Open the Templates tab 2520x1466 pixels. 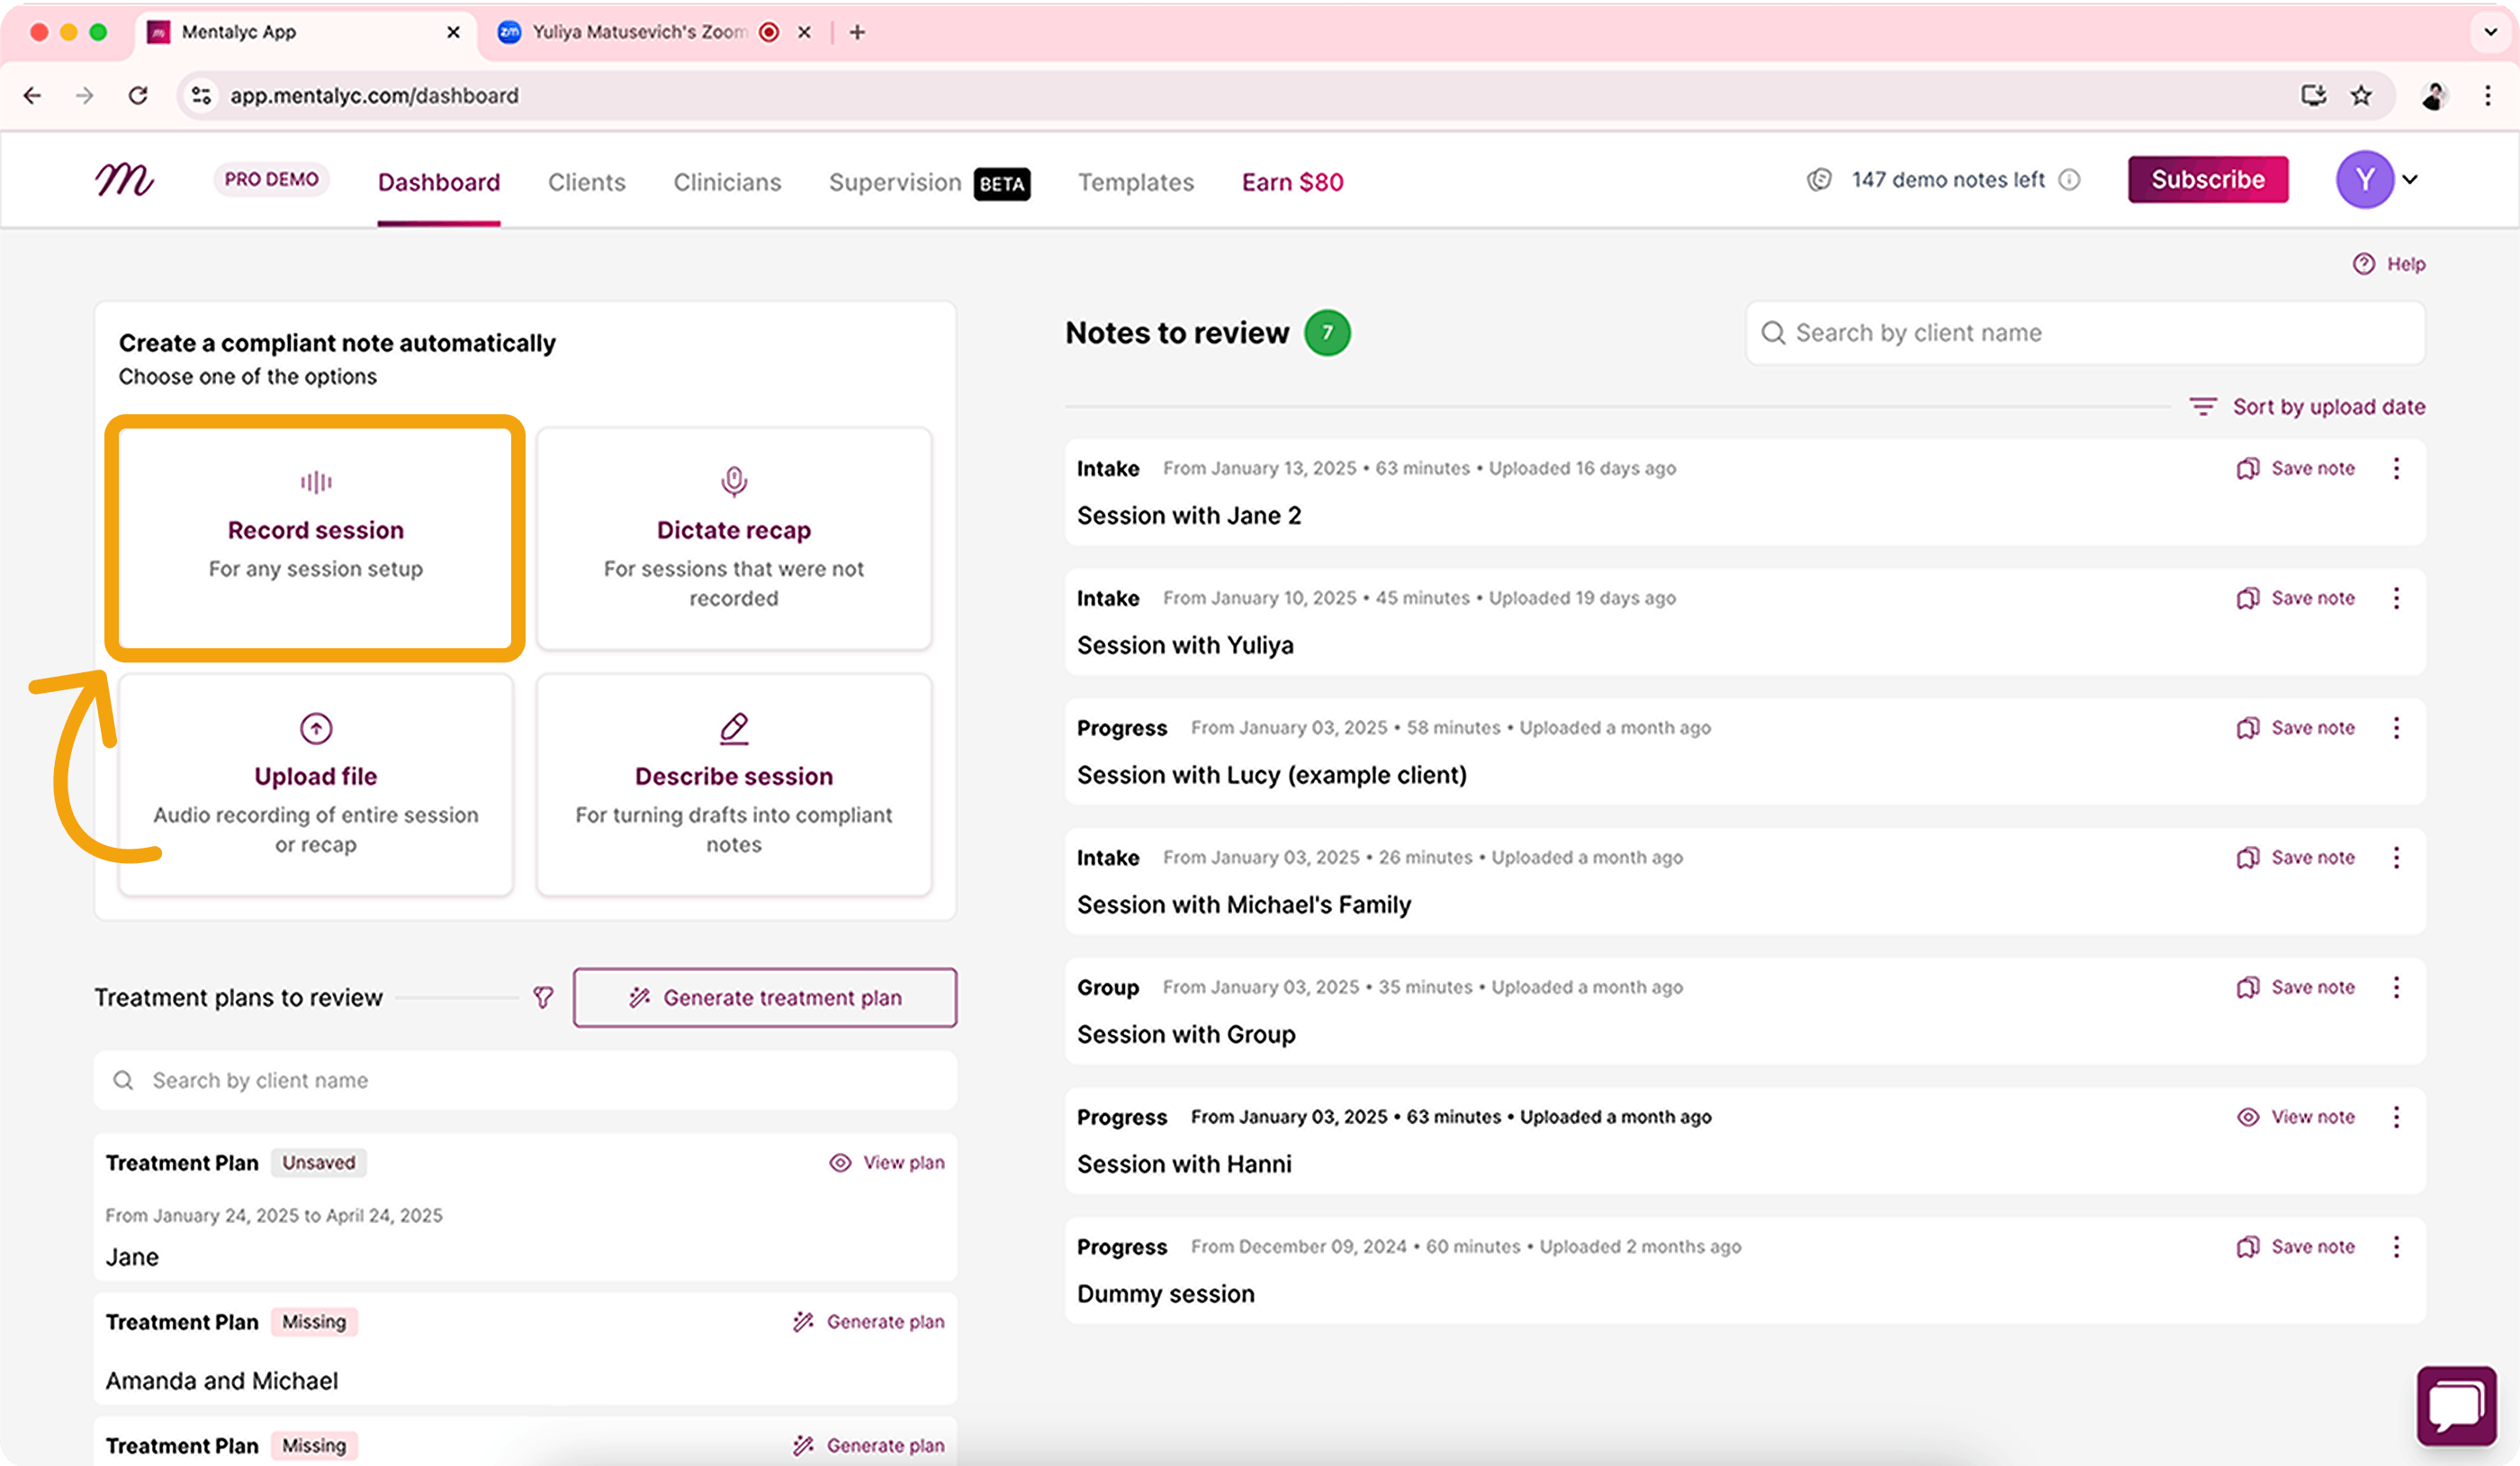coord(1135,182)
